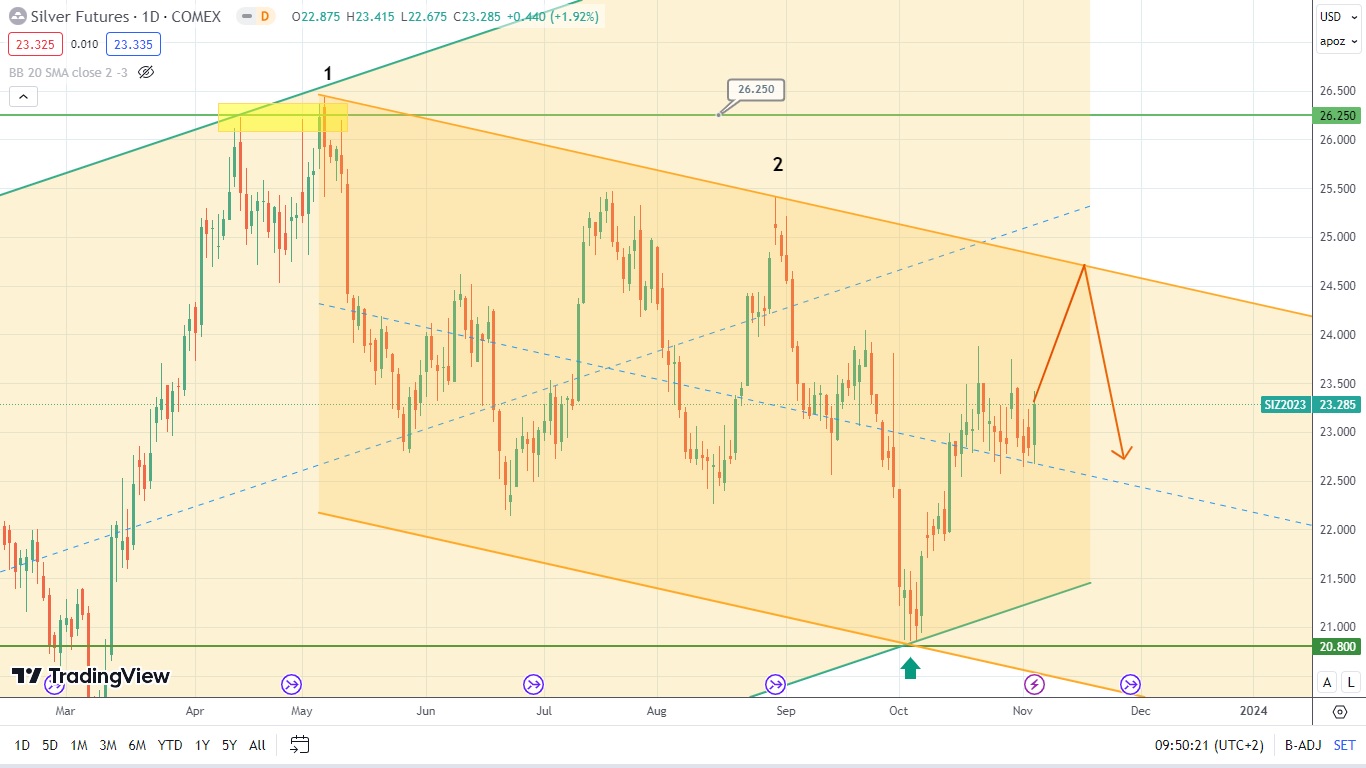Click the 20.800 price level label on axis
This screenshot has height=768, width=1366.
click(1338, 647)
